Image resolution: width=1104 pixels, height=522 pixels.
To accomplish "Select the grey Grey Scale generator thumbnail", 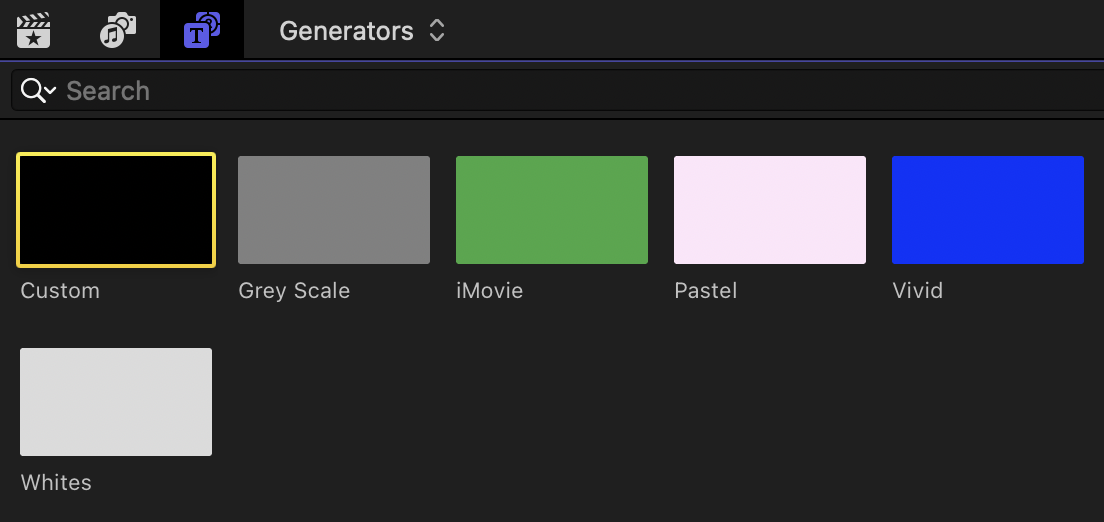I will tap(334, 210).
